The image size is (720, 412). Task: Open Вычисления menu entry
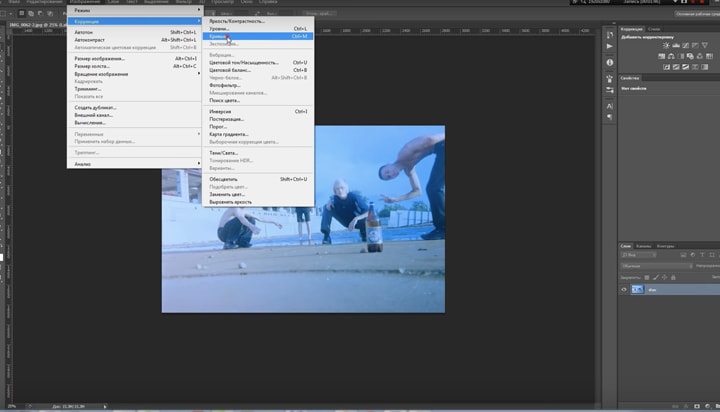coord(135,123)
